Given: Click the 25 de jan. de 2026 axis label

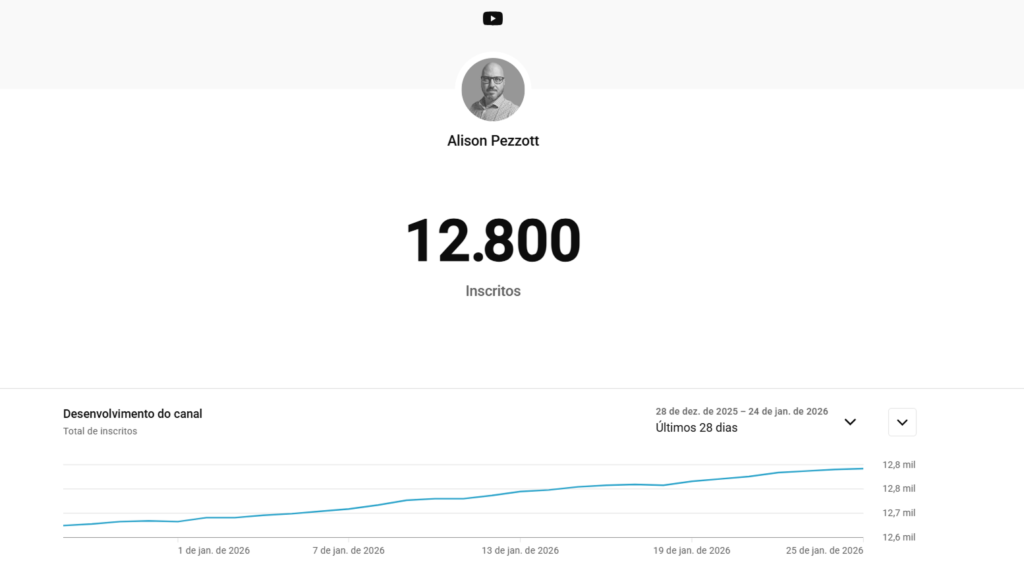Looking at the screenshot, I should [825, 551].
